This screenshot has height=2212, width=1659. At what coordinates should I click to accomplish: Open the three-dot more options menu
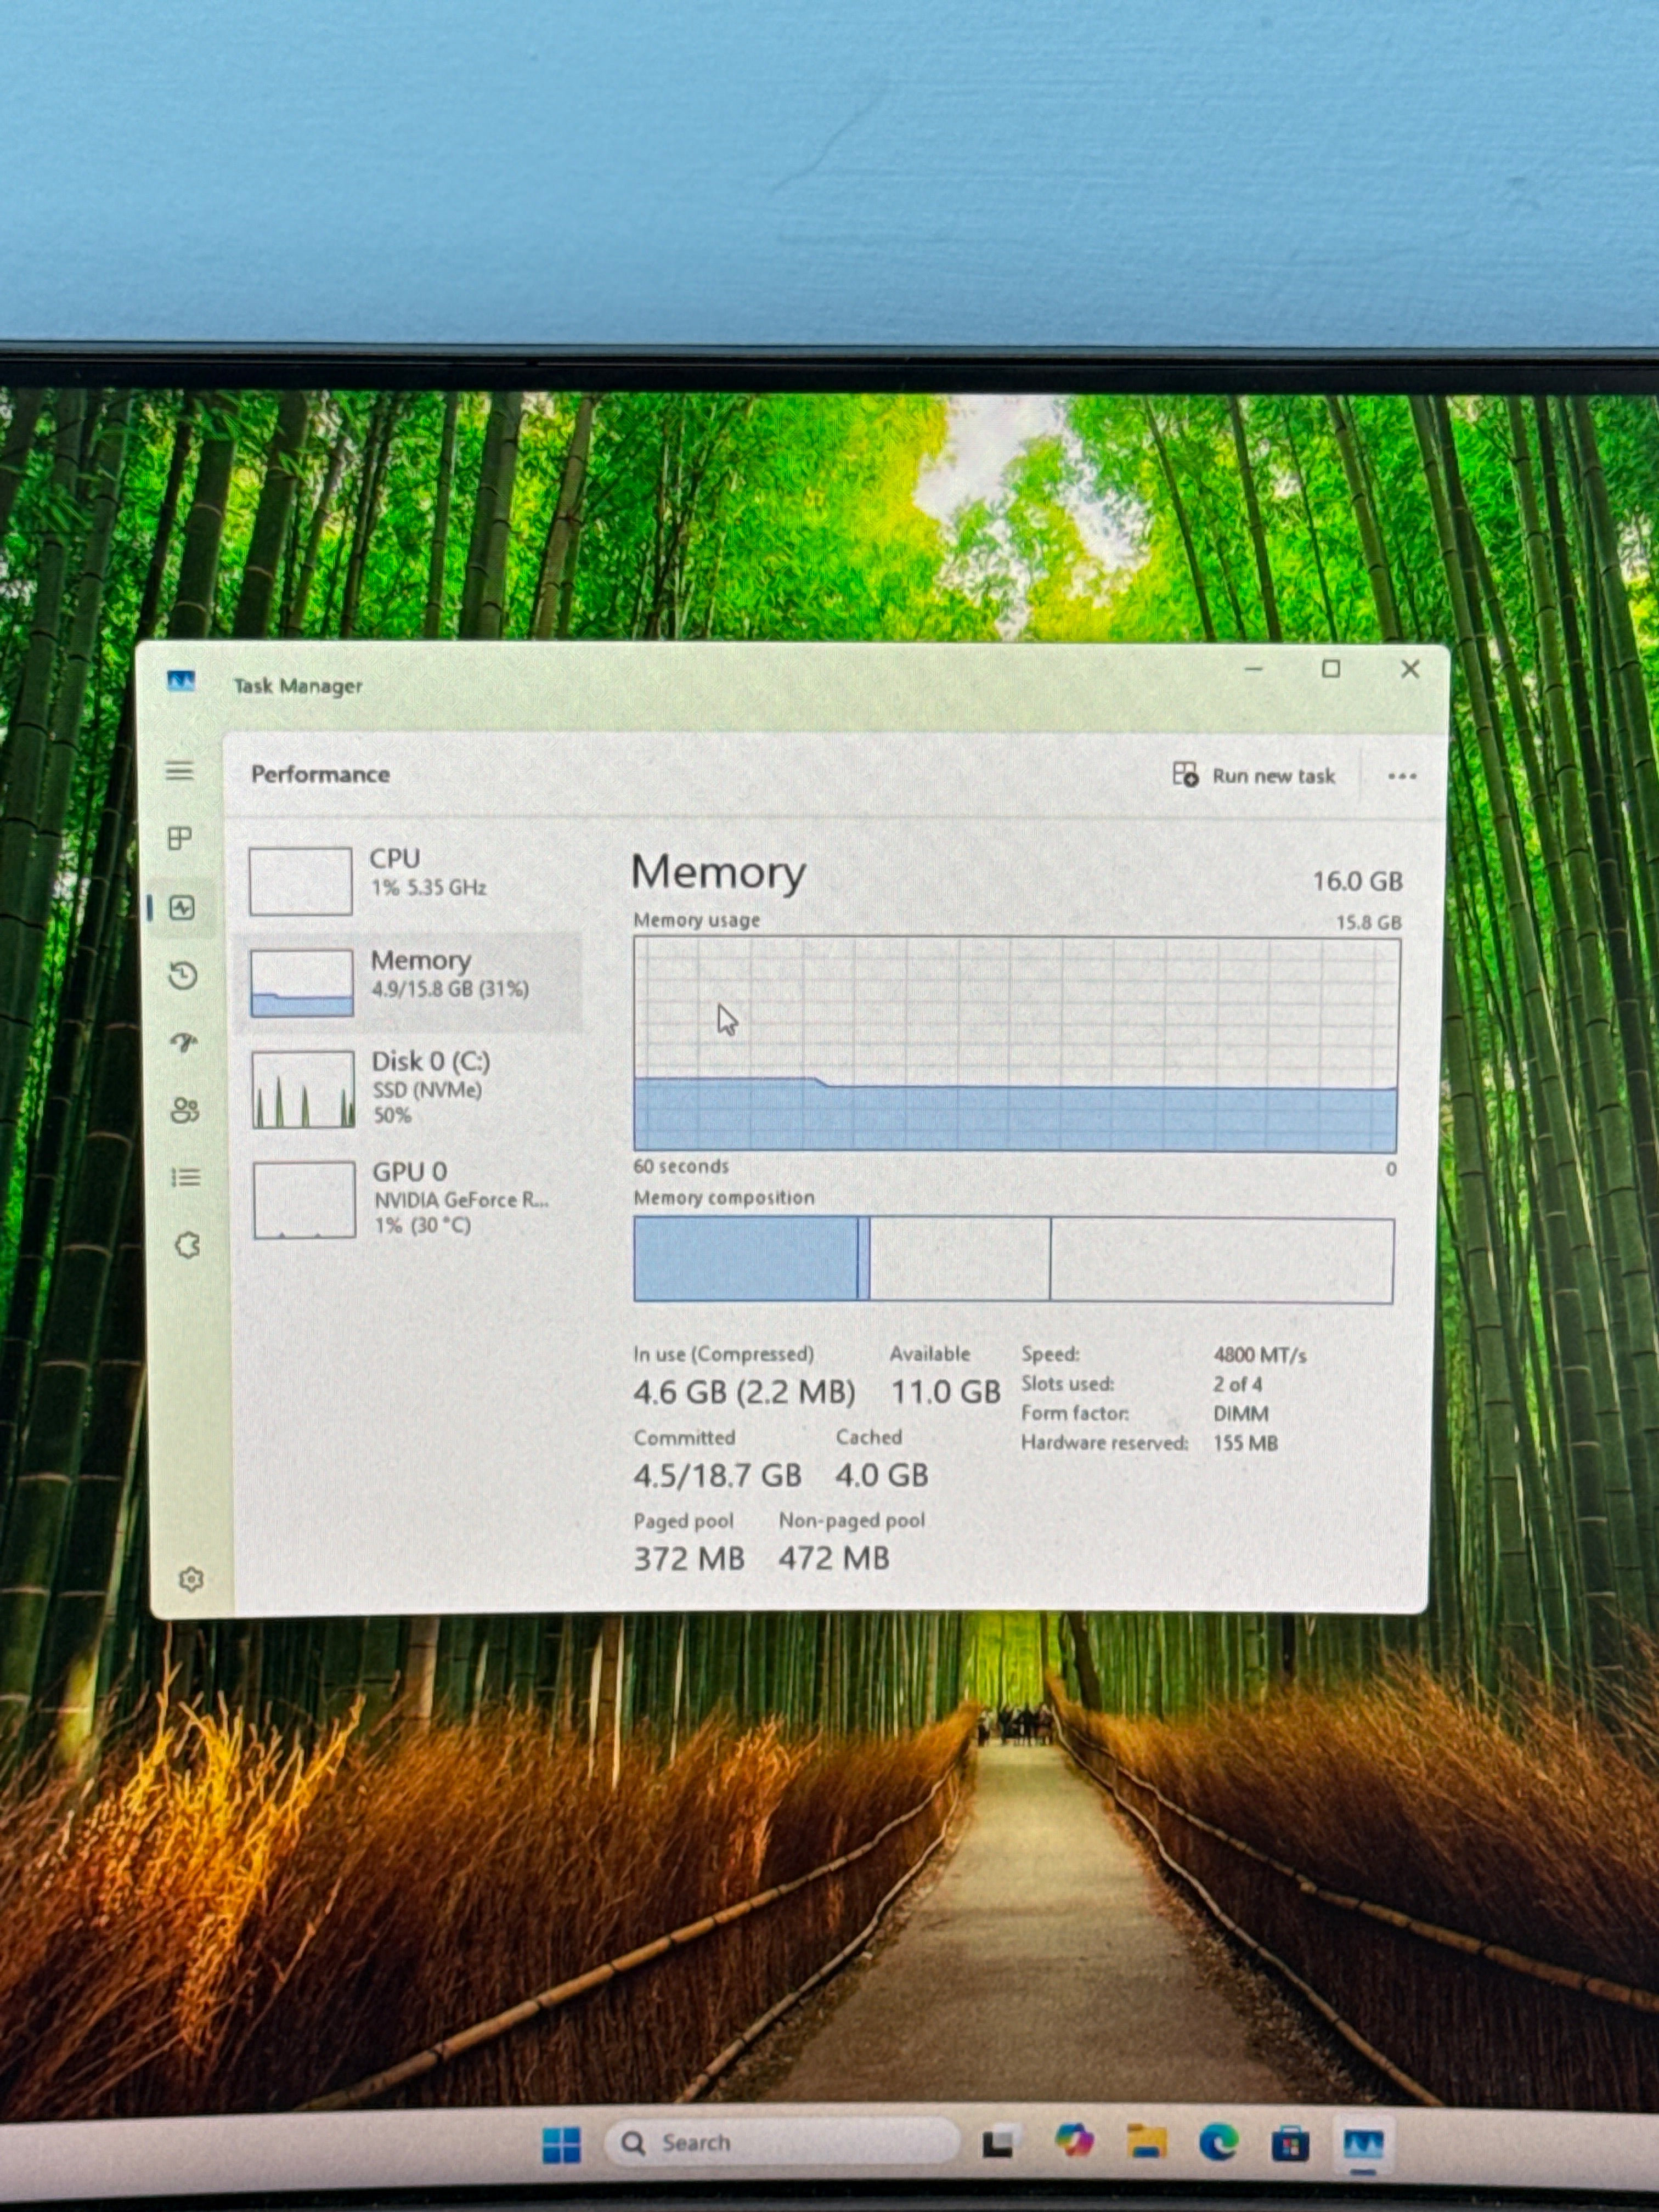[x=1402, y=776]
